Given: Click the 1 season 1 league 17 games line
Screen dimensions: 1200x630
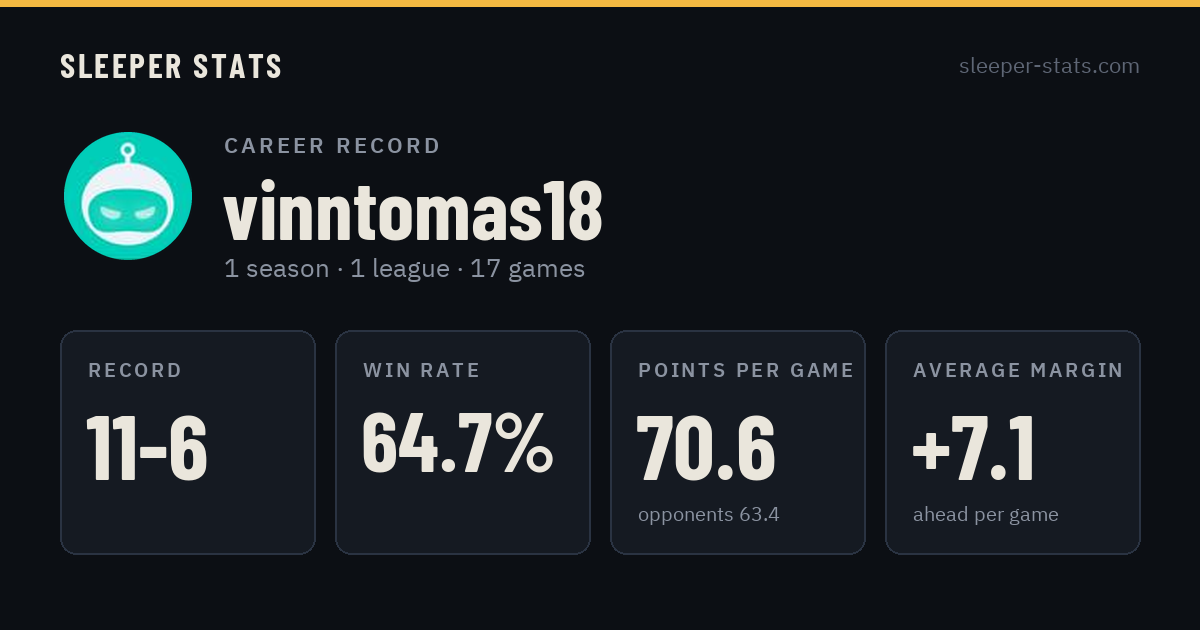Looking at the screenshot, I should (404, 269).
